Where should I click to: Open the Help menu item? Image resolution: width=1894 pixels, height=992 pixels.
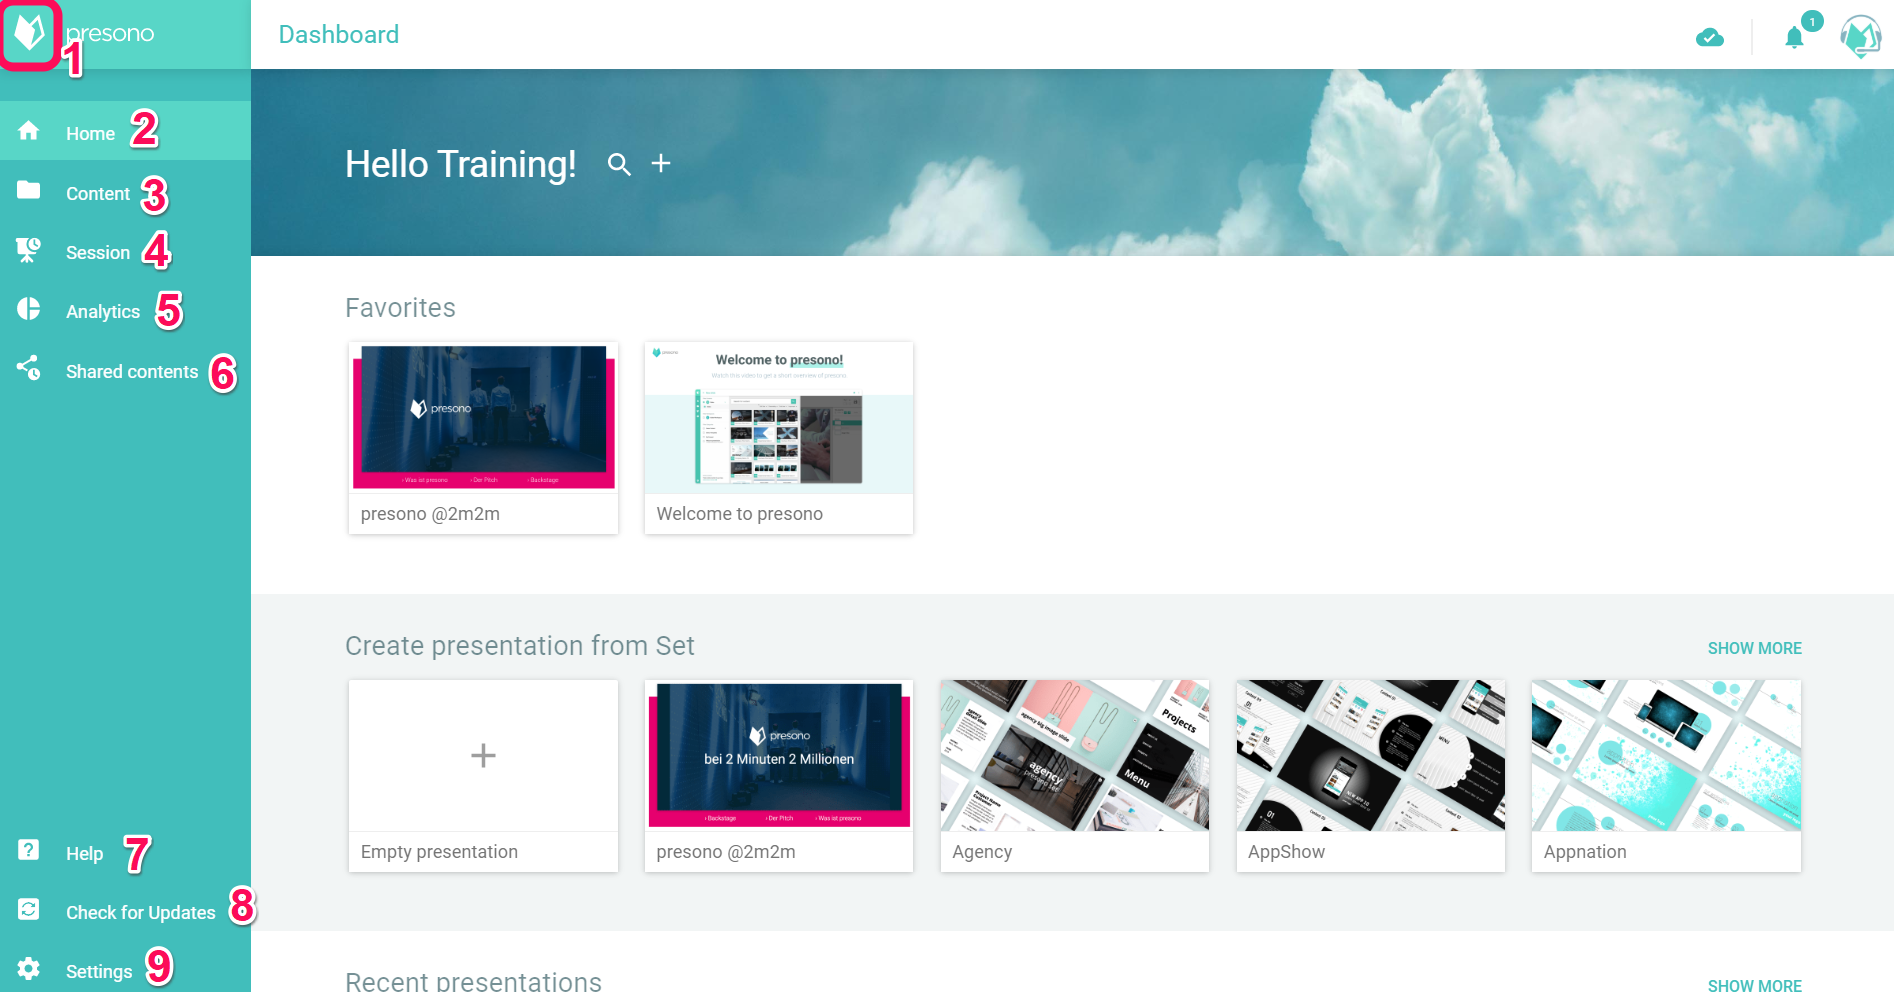[x=125, y=851]
